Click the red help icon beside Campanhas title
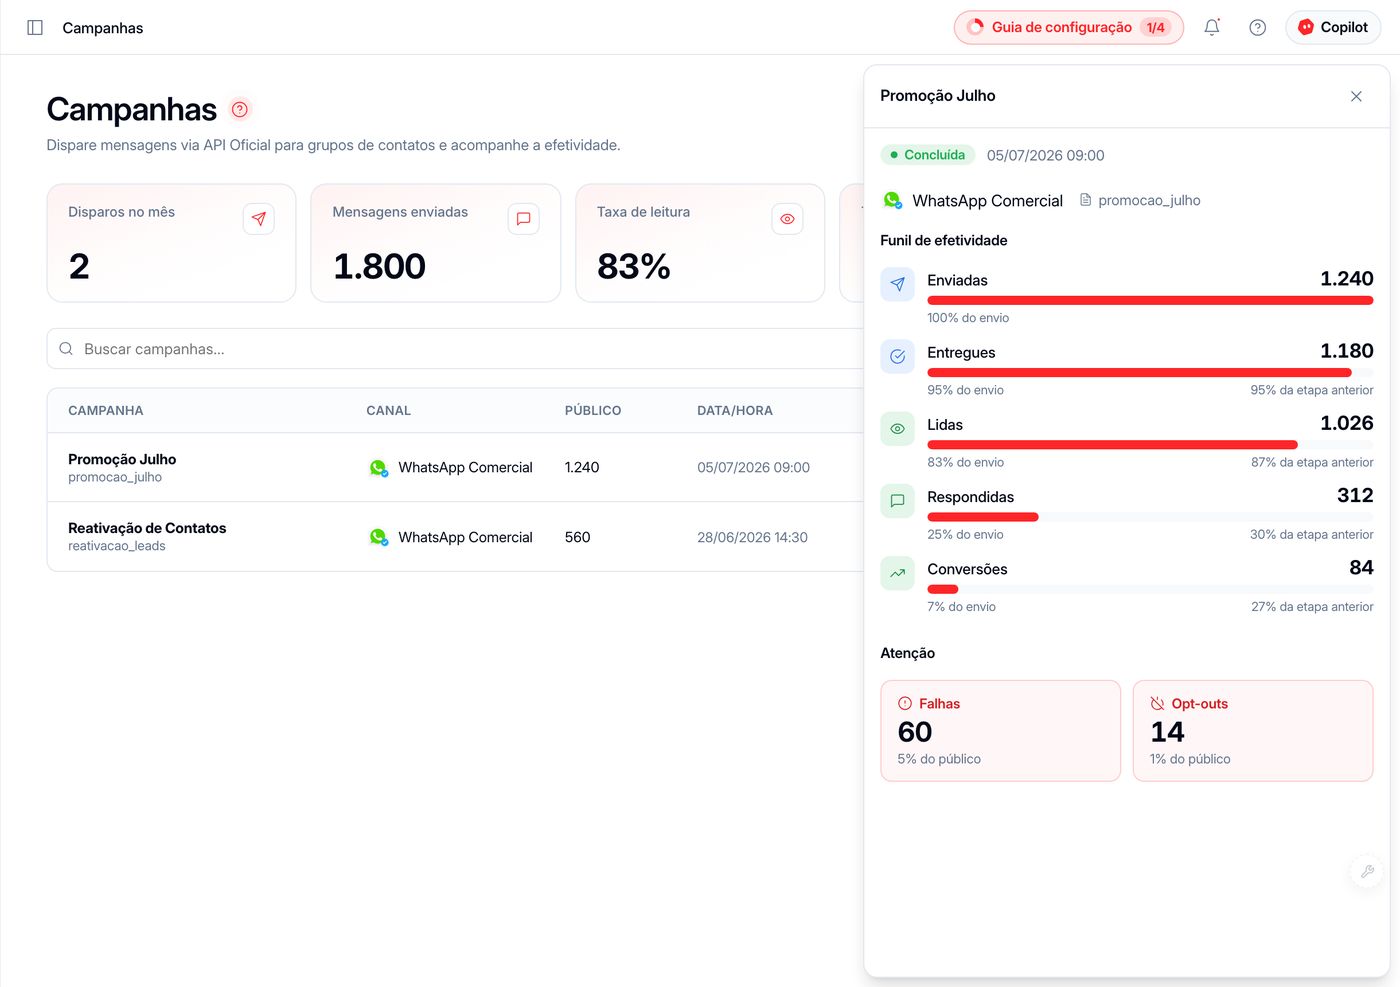This screenshot has width=1400, height=987. tap(240, 109)
